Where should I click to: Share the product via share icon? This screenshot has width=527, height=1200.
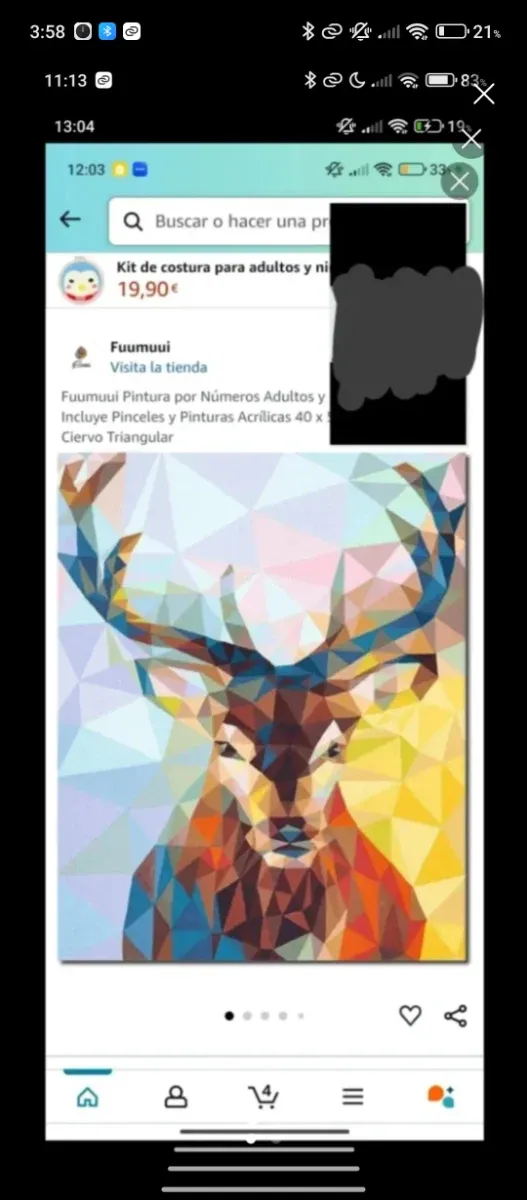point(455,1016)
